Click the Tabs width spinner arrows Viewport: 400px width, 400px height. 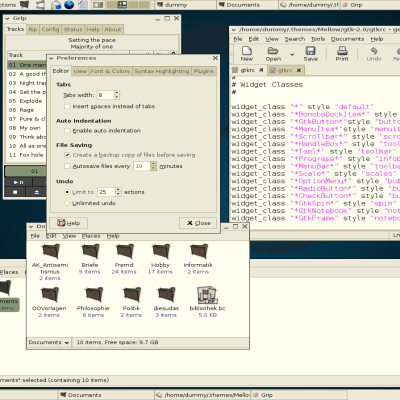point(117,95)
